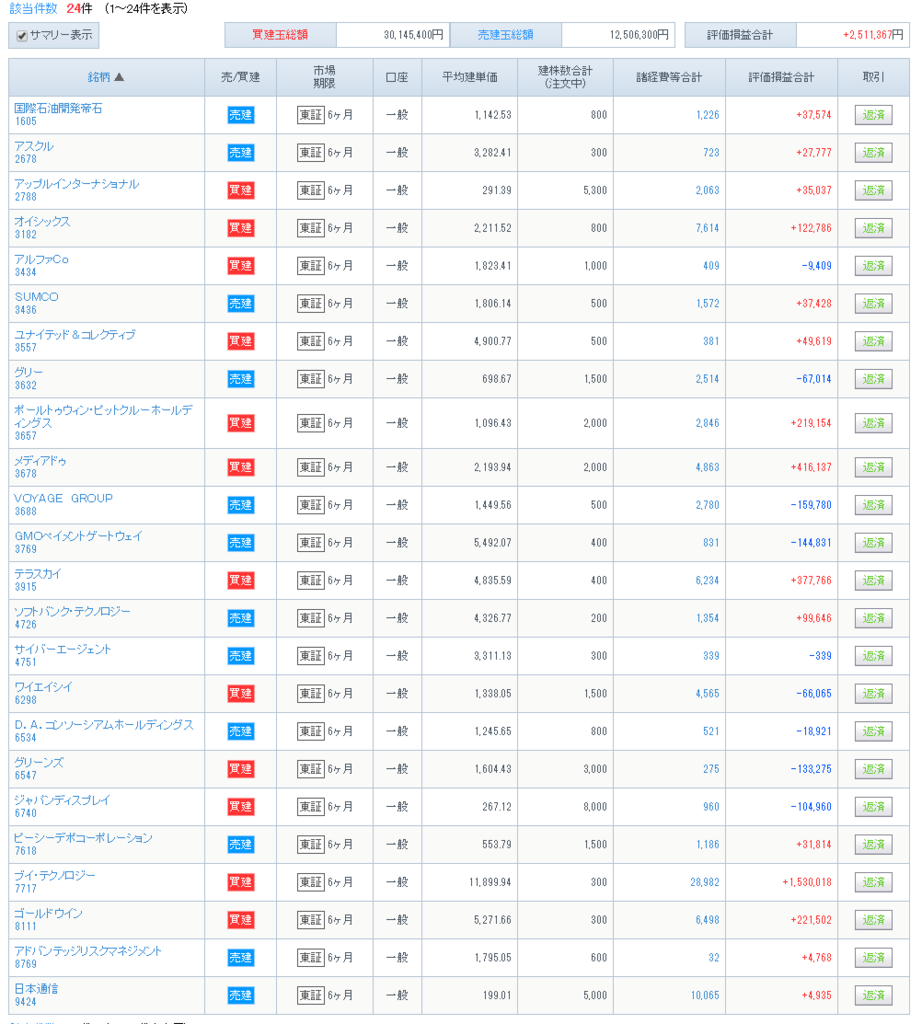Click 返済 button for アルファCo row
This screenshot has width=922, height=1024.
point(873,266)
